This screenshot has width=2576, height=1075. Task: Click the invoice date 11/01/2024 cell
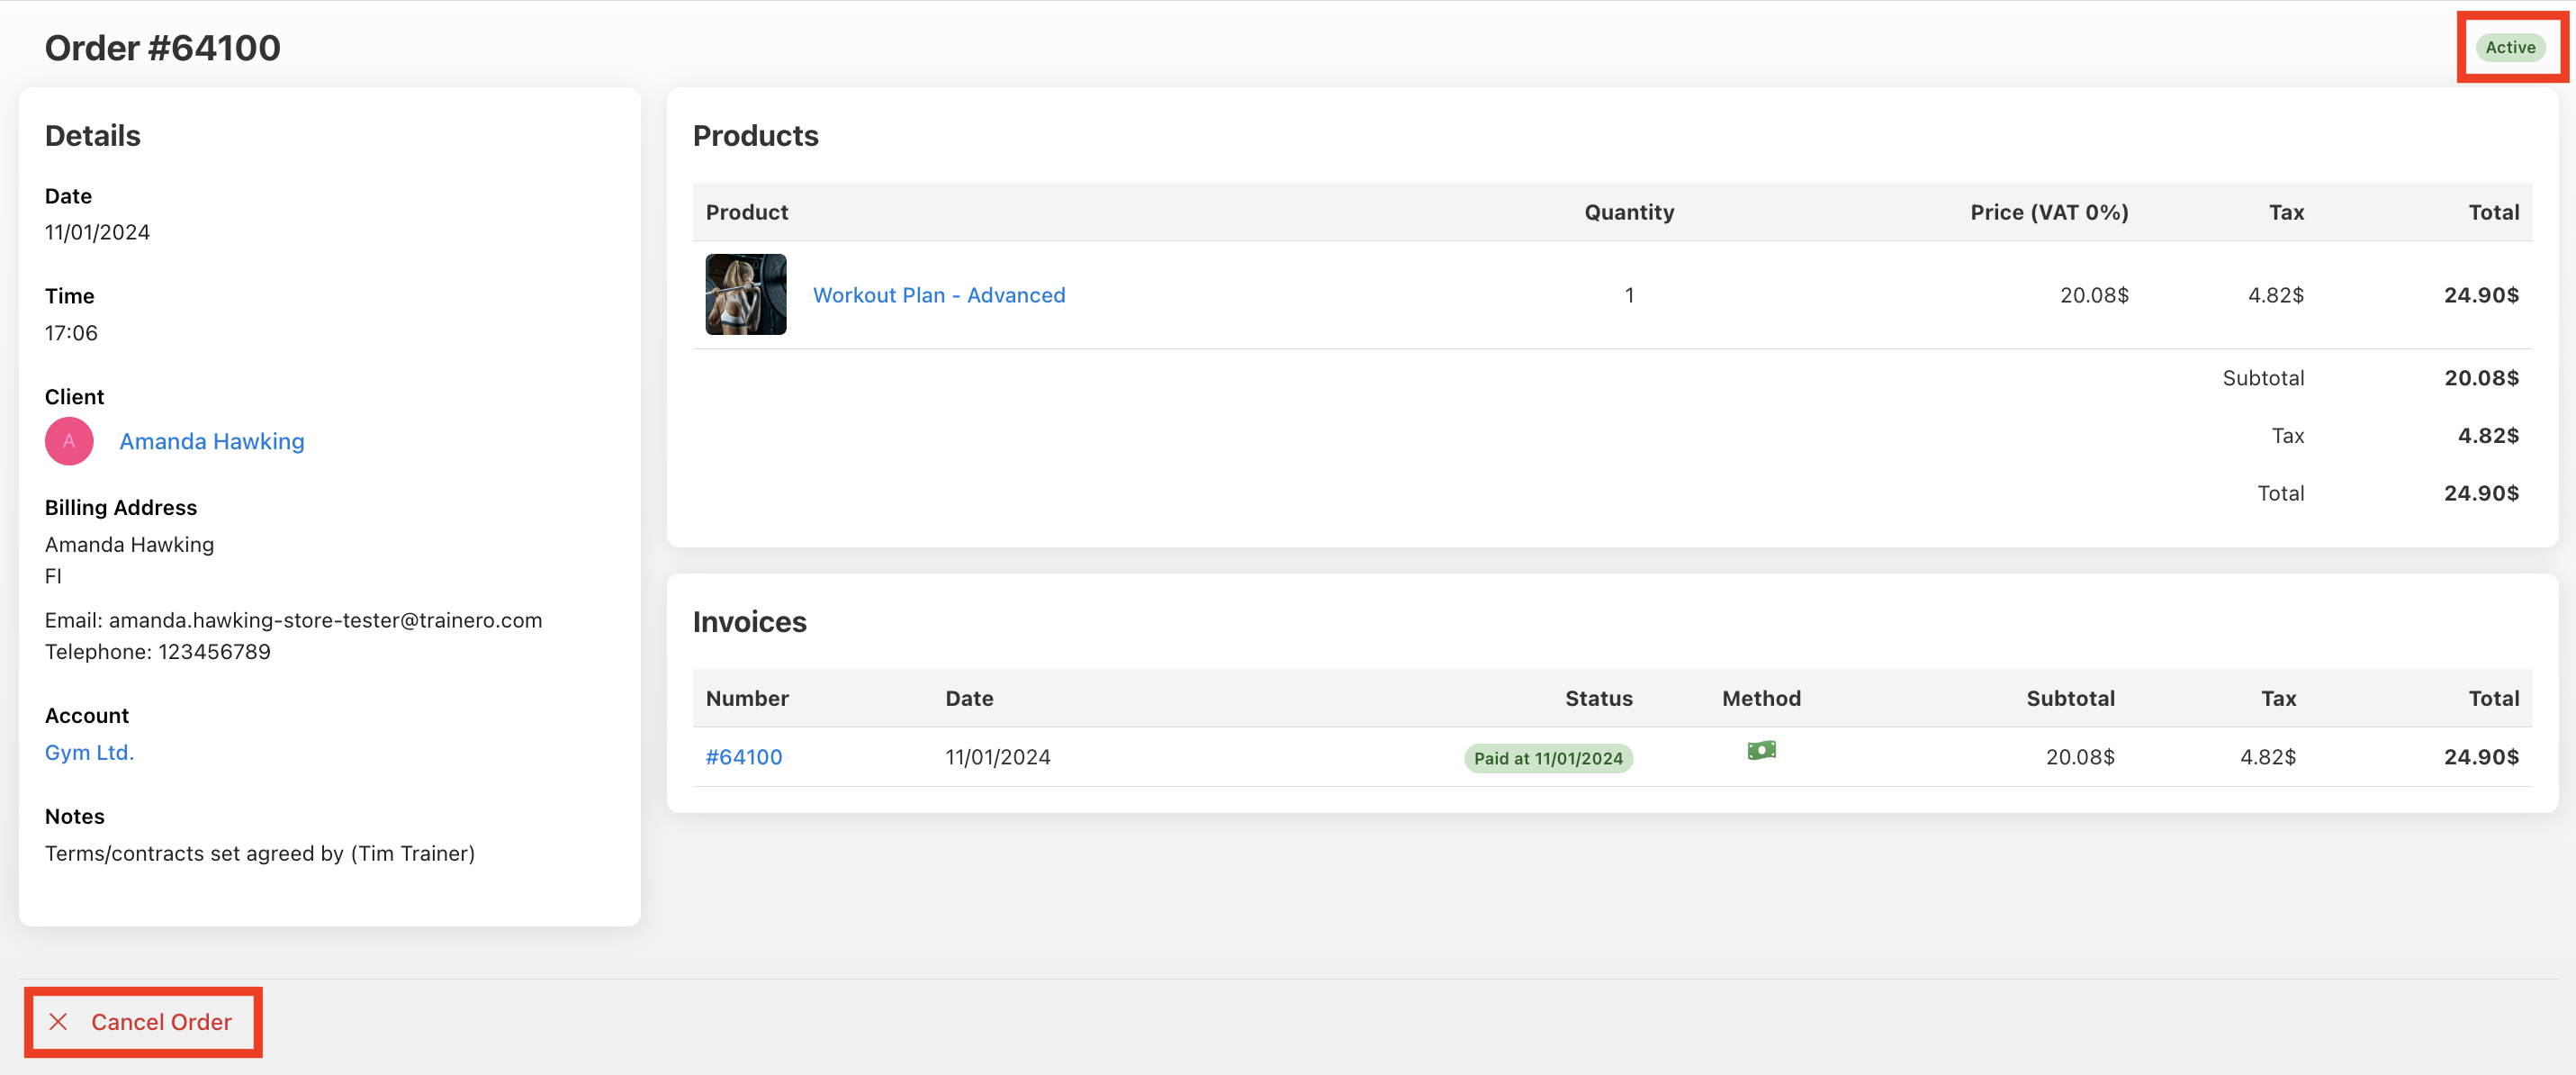[998, 757]
